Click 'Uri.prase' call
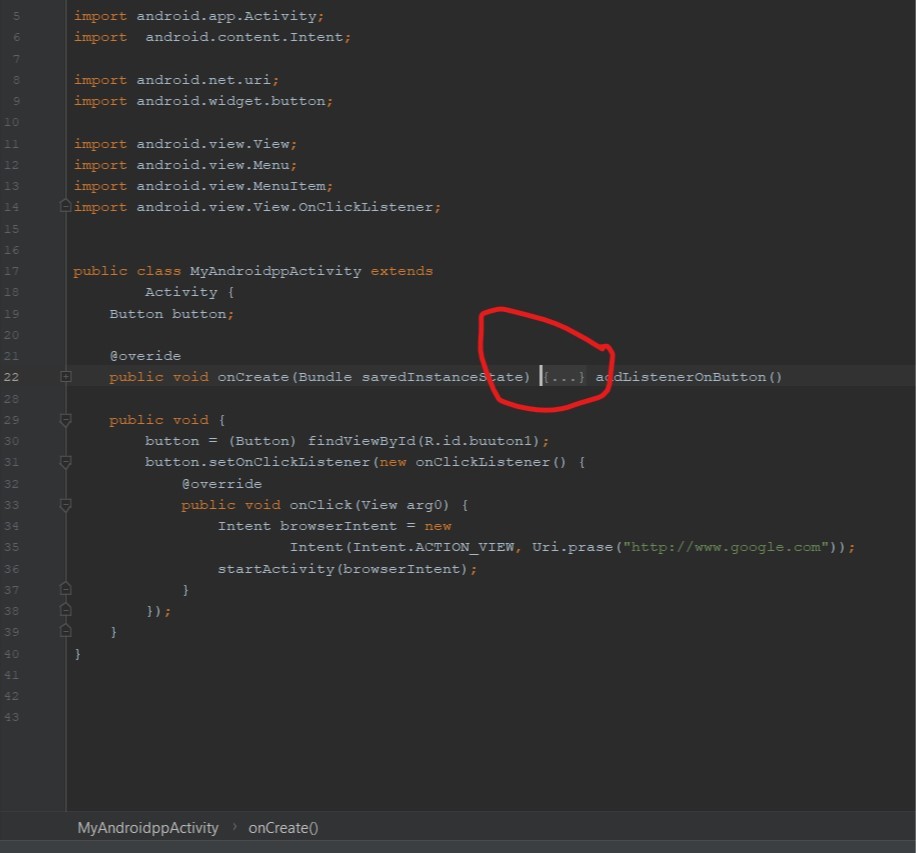The height and width of the screenshot is (853, 916). [x=572, y=547]
